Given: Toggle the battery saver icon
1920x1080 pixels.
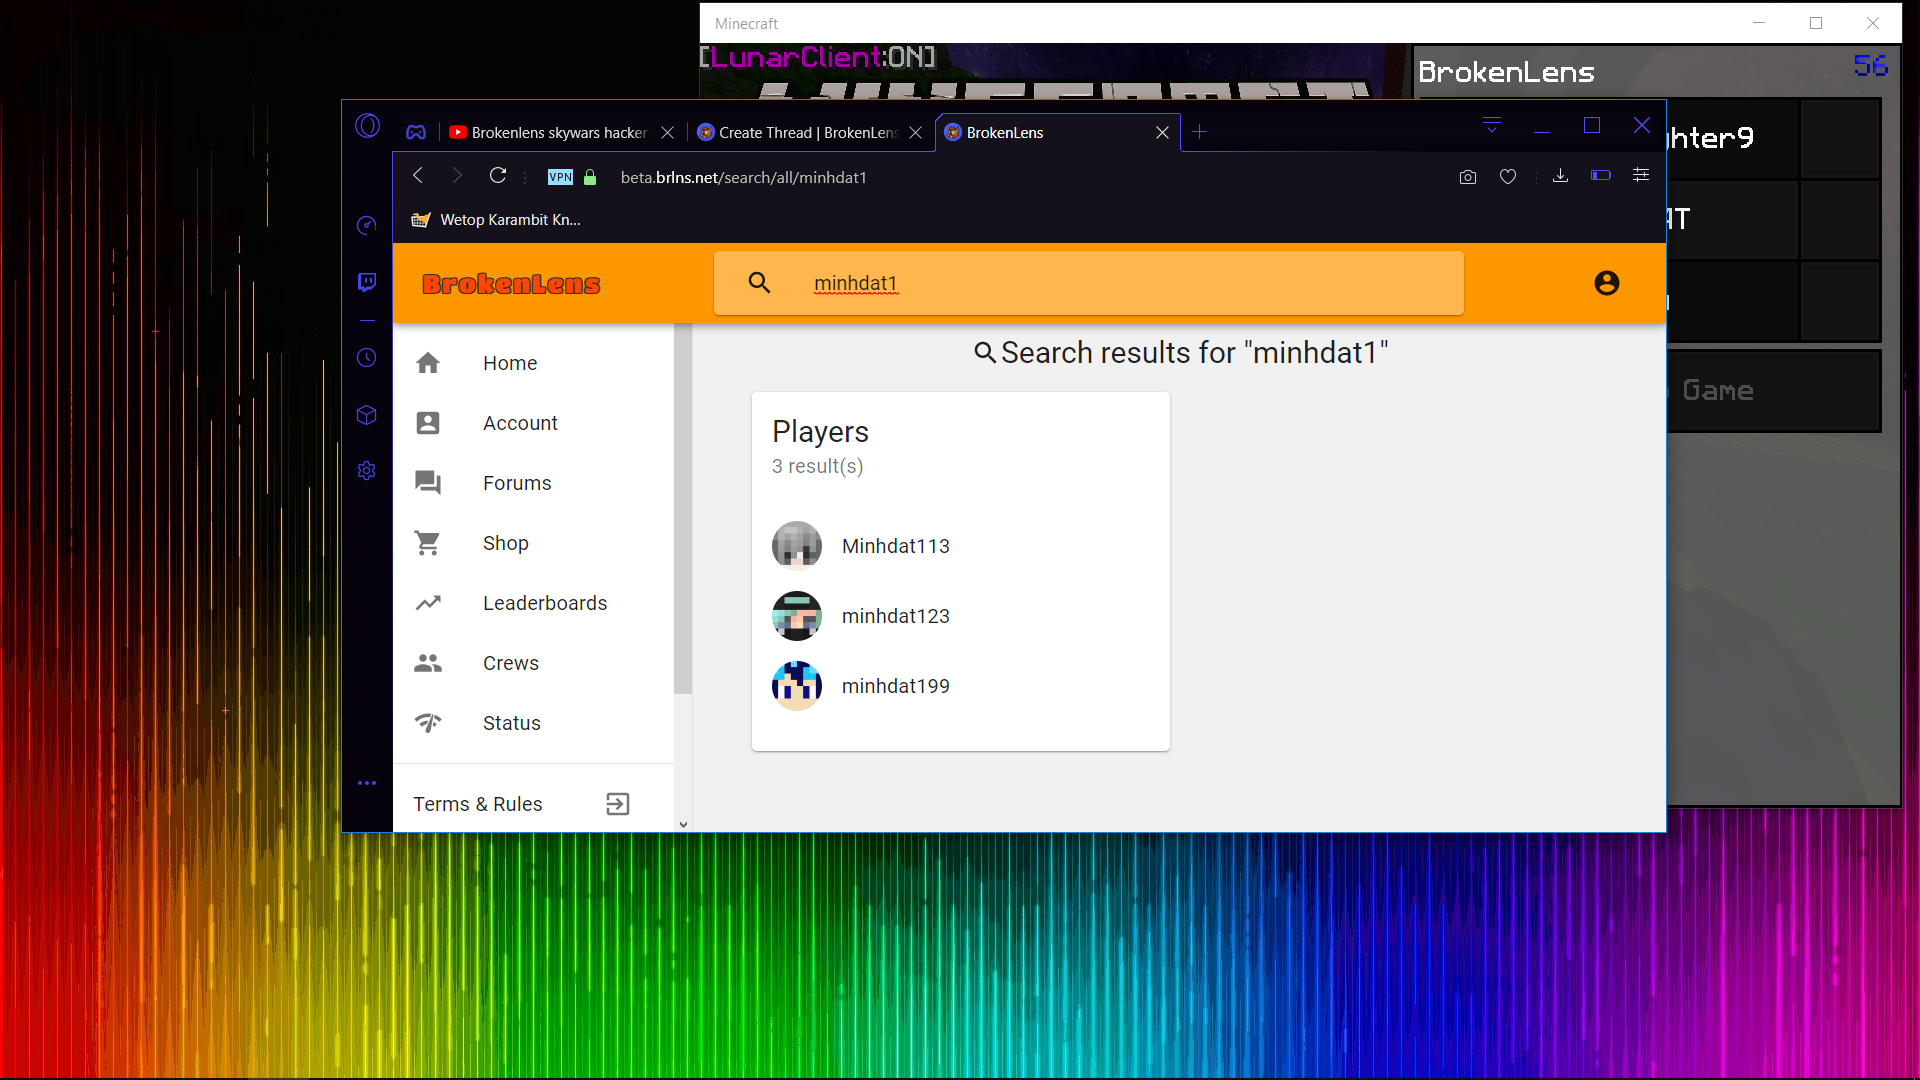Looking at the screenshot, I should (x=1601, y=176).
